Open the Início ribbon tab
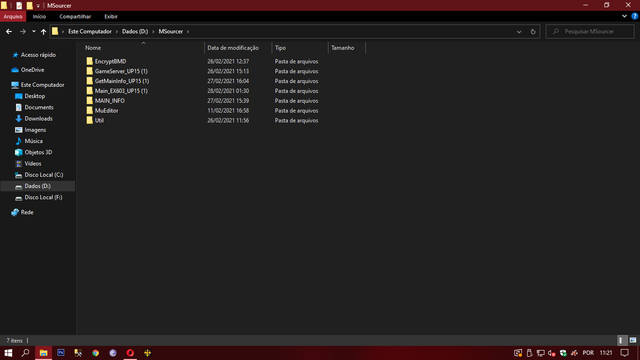The width and height of the screenshot is (640, 360). point(39,16)
